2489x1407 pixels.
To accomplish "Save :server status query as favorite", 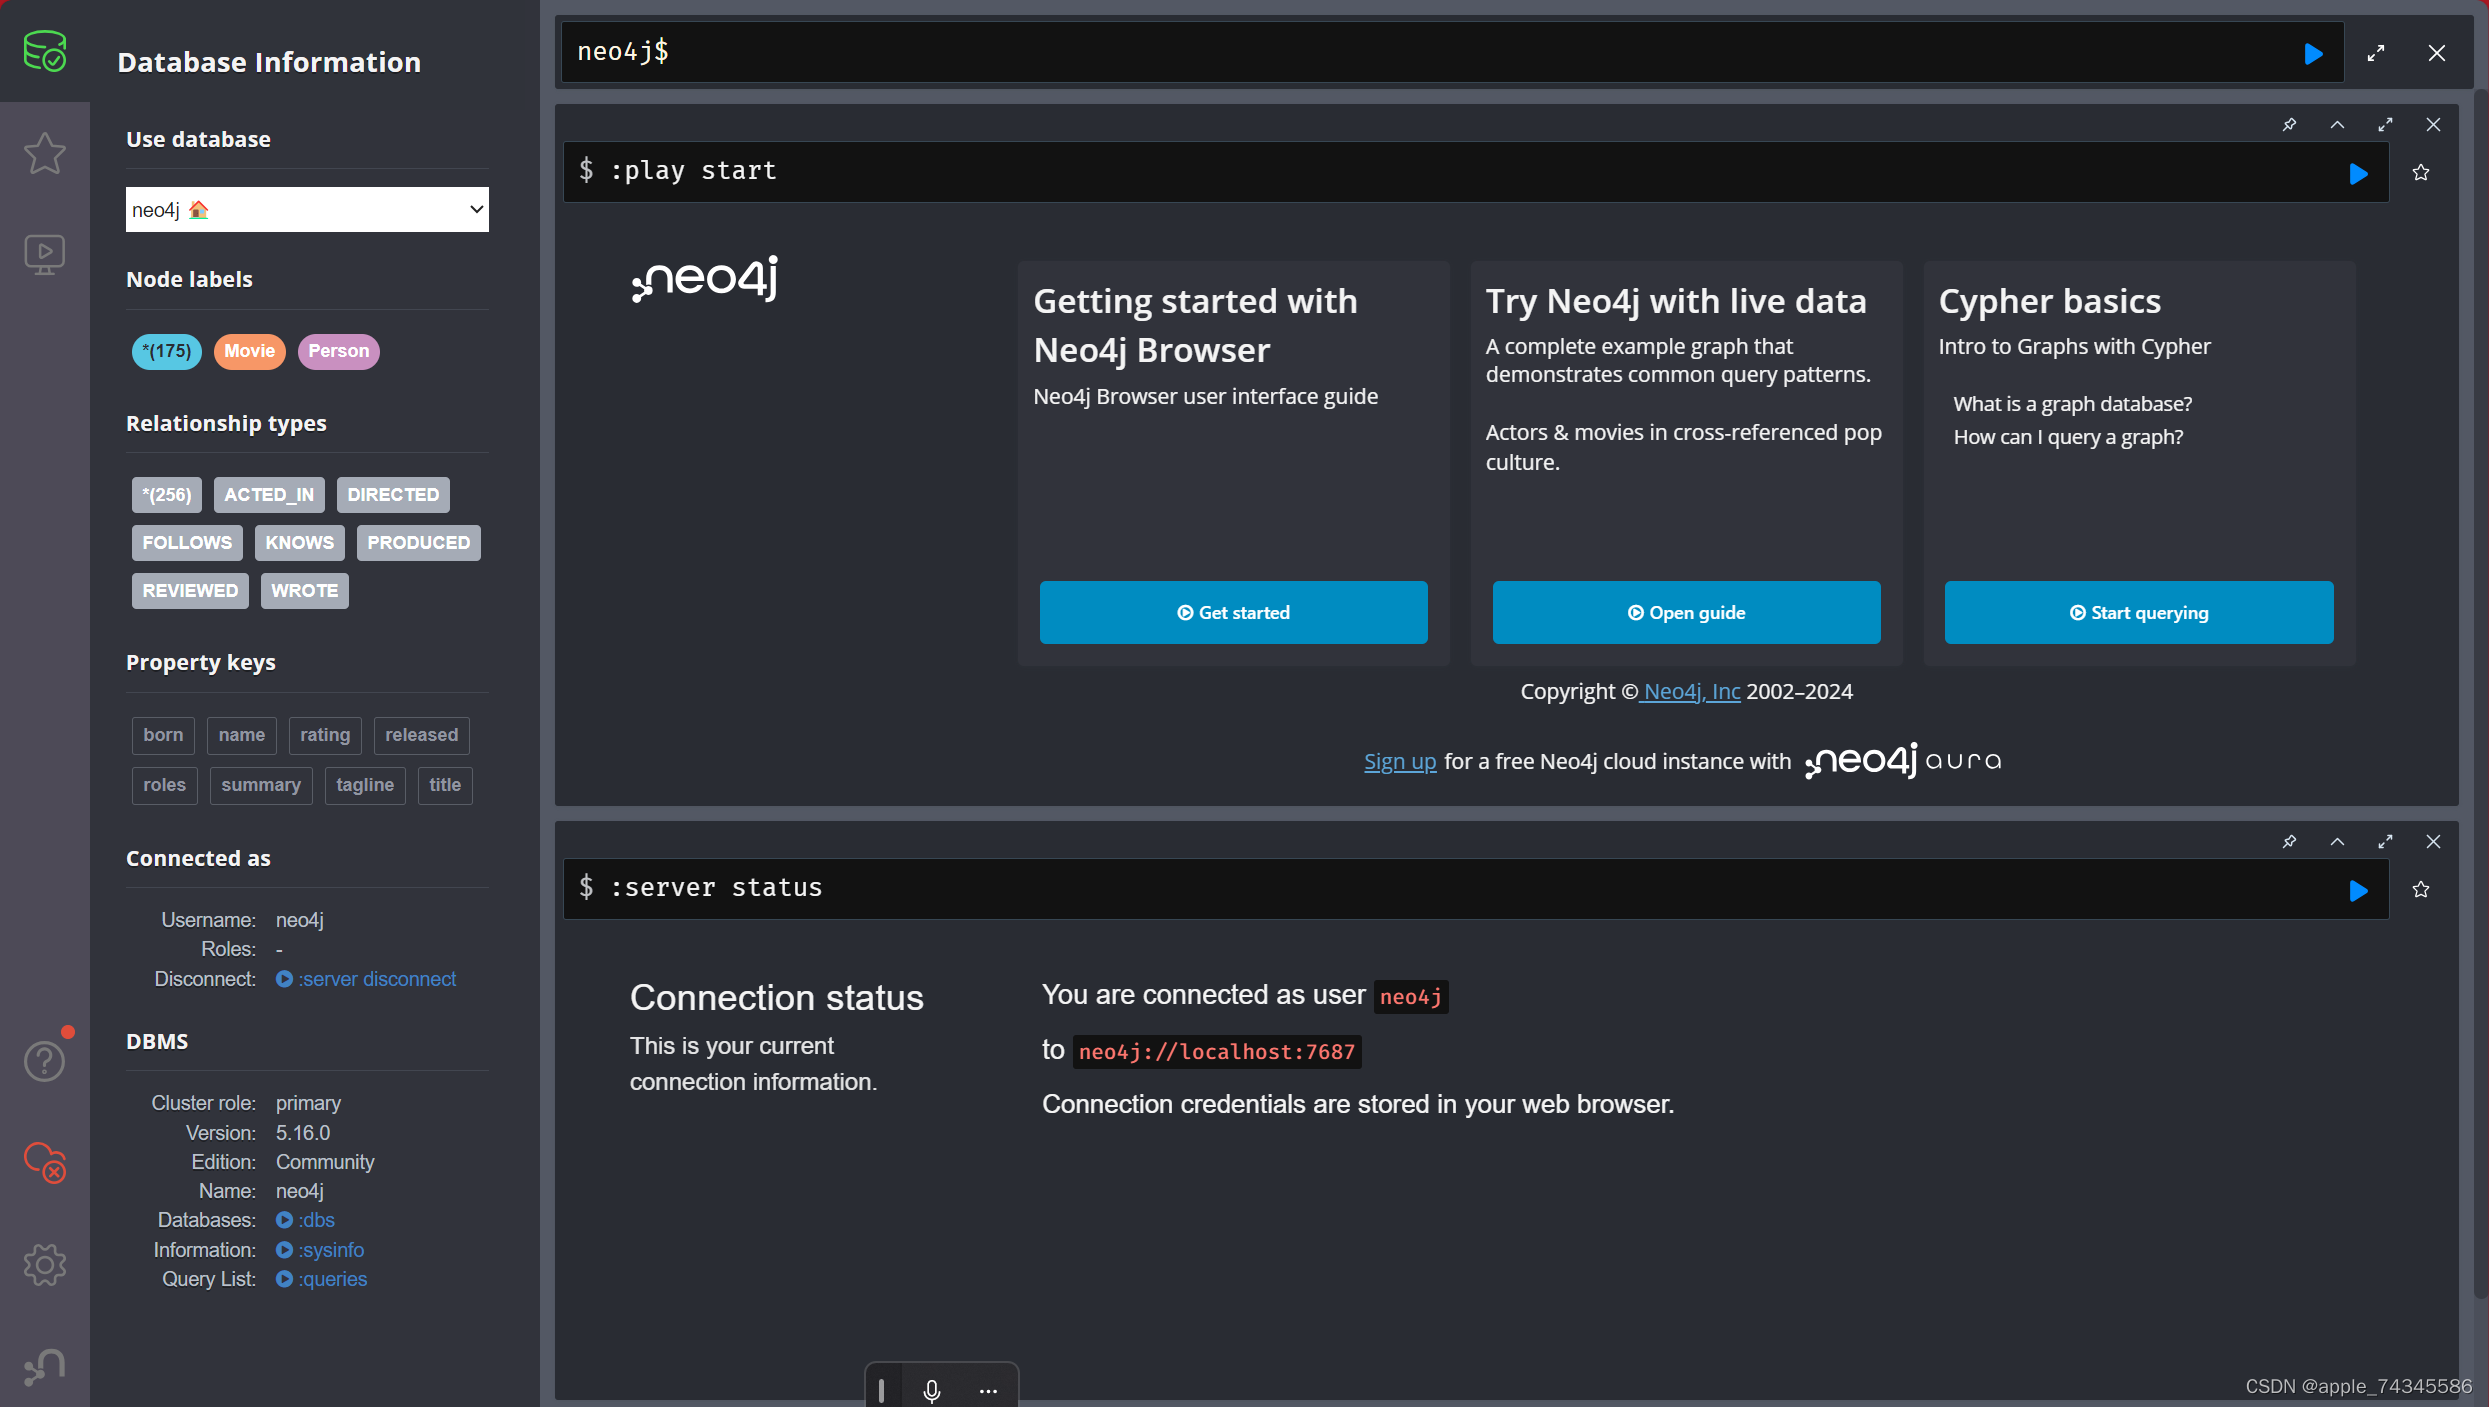I will click(2421, 889).
